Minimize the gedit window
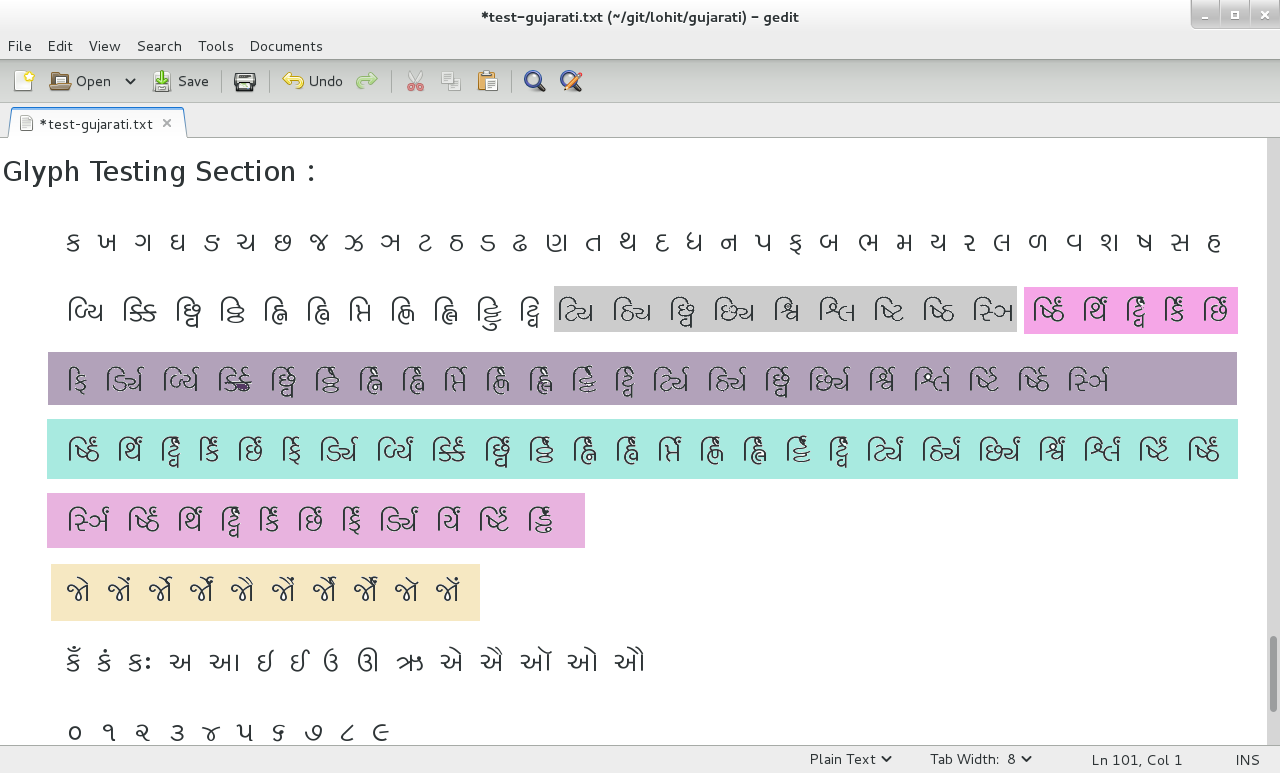The width and height of the screenshot is (1280, 773). [x=1207, y=15]
